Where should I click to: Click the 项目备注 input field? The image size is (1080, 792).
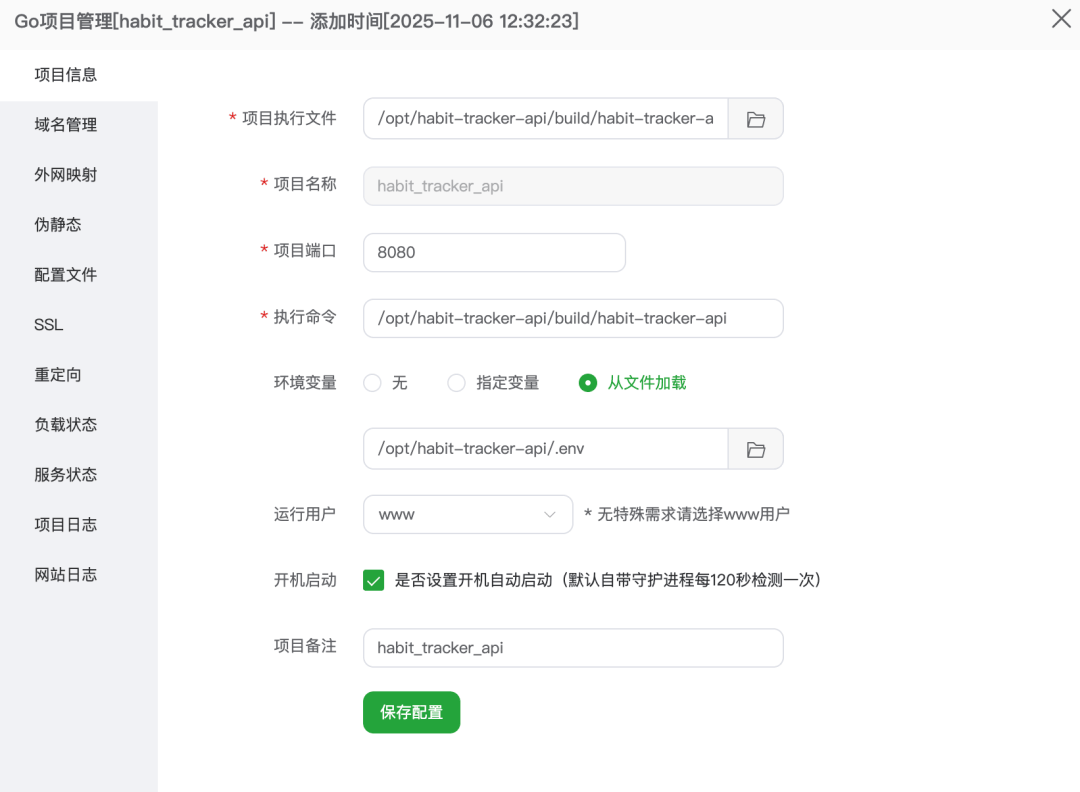click(573, 648)
